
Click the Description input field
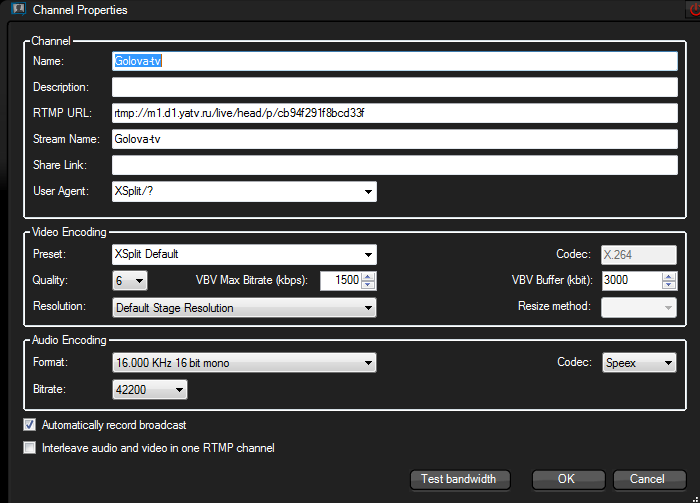point(395,87)
